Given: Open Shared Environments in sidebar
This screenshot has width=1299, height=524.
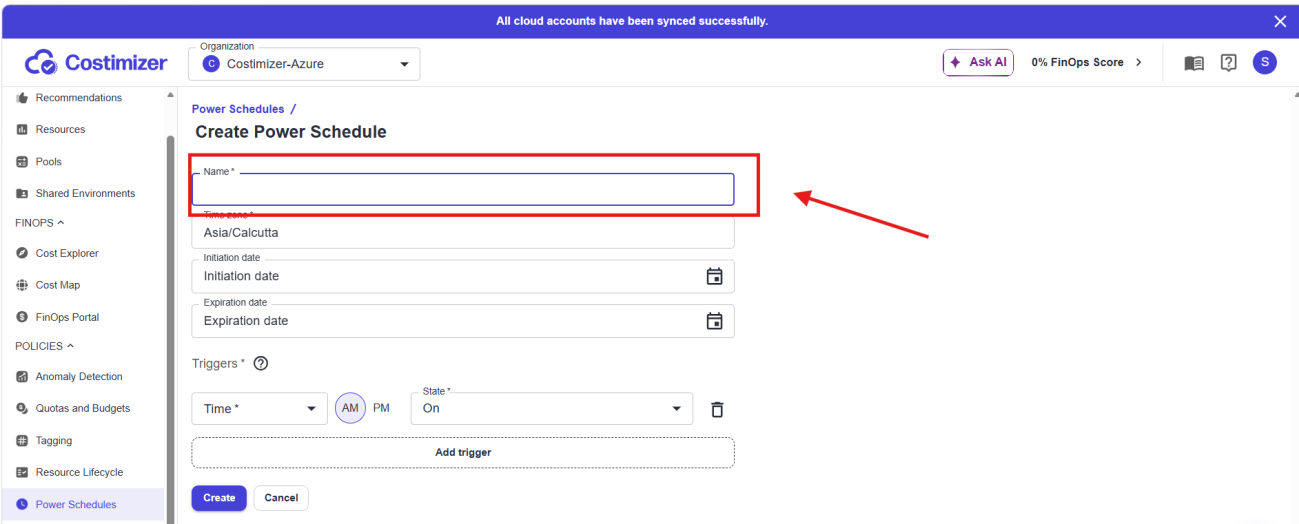Looking at the screenshot, I should click(x=85, y=194).
